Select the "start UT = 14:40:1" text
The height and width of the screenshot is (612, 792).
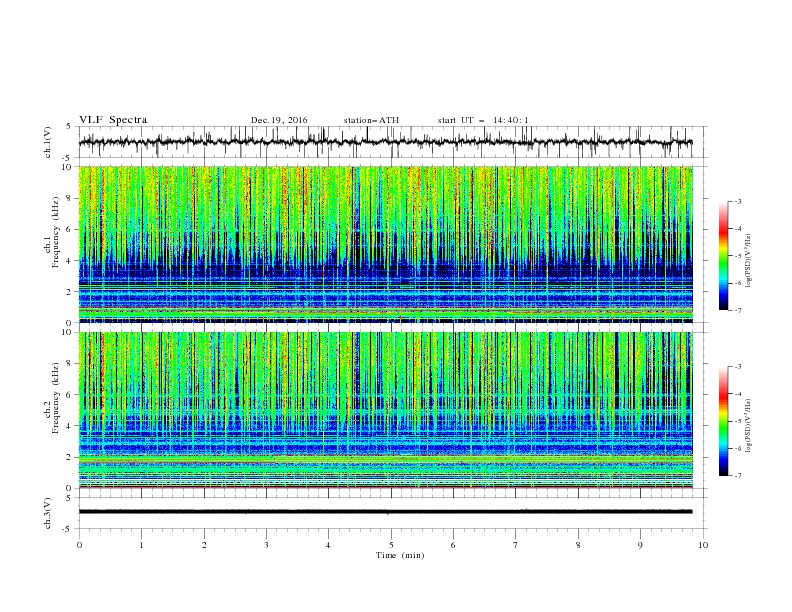pos(483,120)
